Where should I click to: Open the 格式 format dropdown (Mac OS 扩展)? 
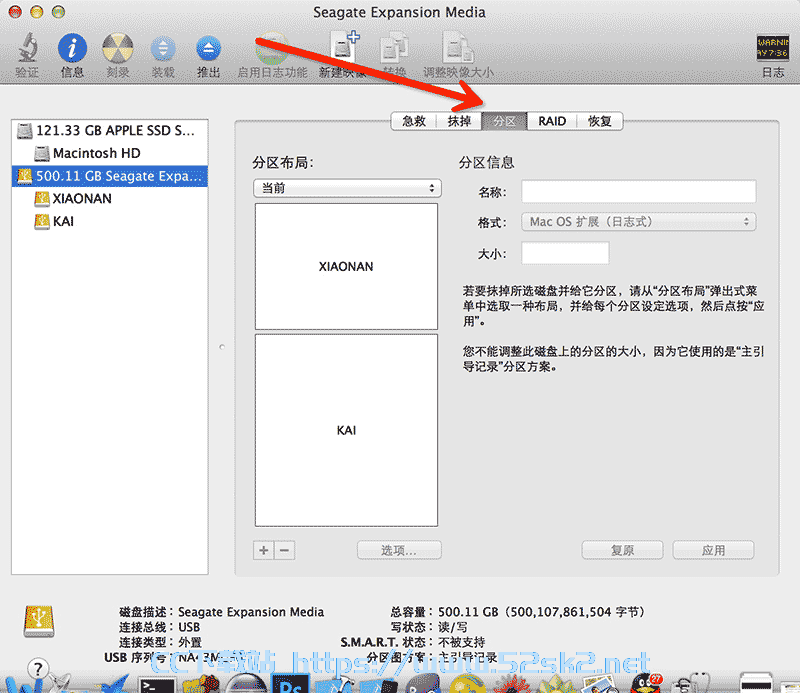point(638,222)
